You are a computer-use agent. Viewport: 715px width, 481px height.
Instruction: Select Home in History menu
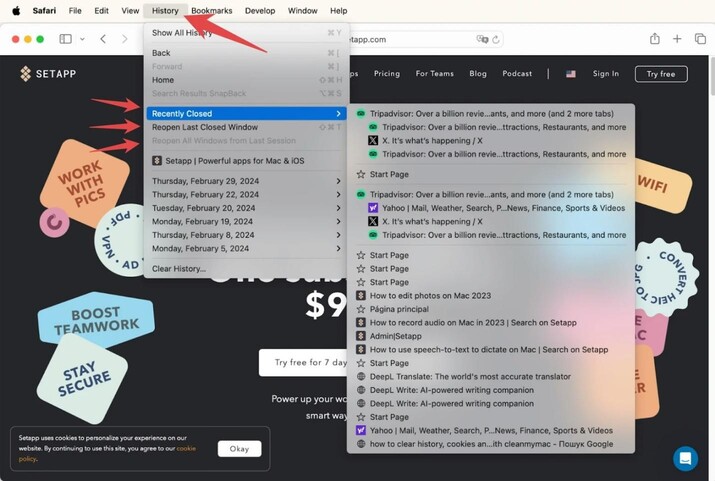246,80
